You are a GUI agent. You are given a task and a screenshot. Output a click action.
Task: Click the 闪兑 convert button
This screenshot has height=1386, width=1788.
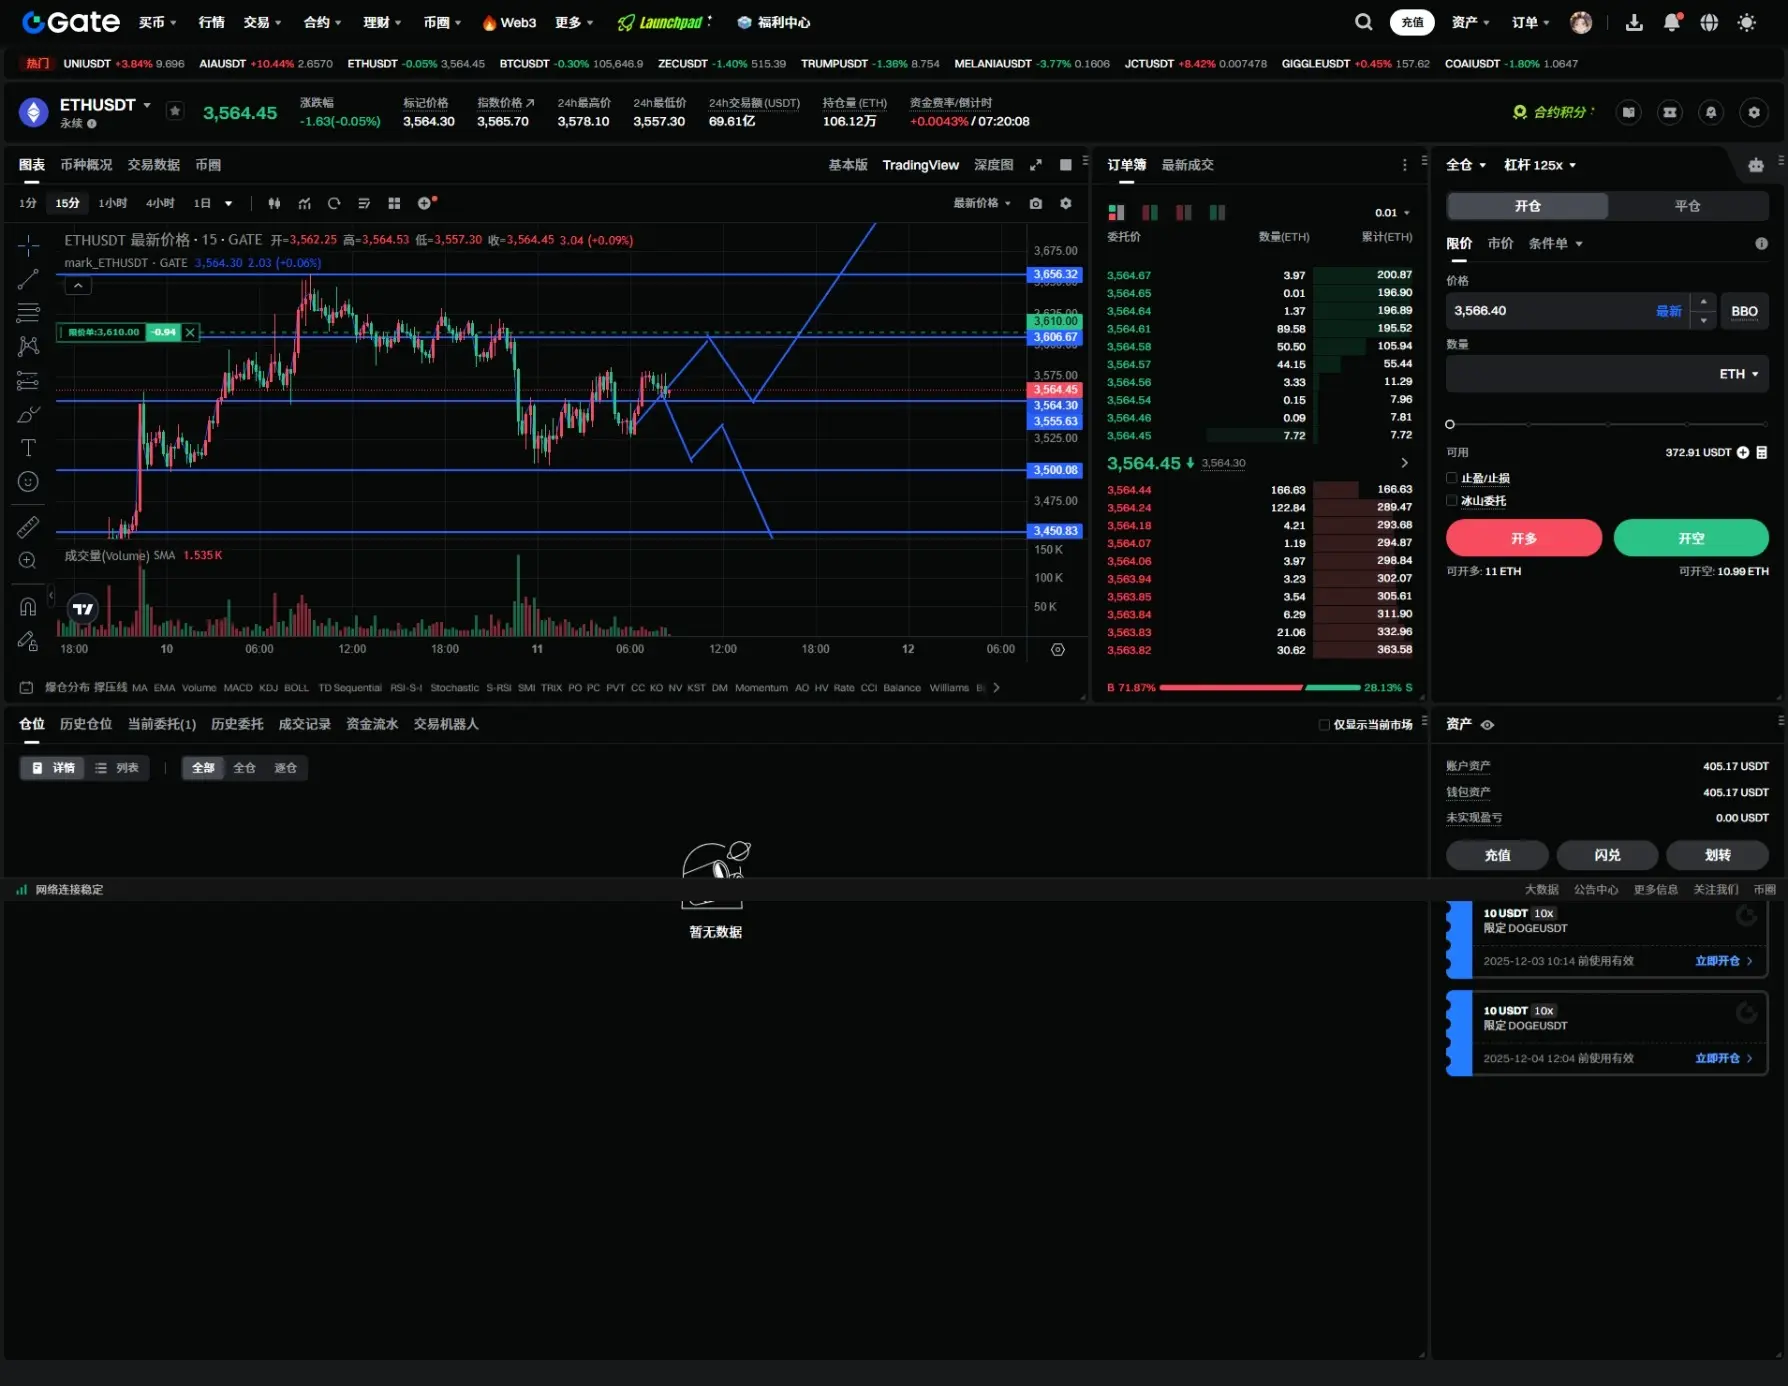pyautogui.click(x=1607, y=855)
